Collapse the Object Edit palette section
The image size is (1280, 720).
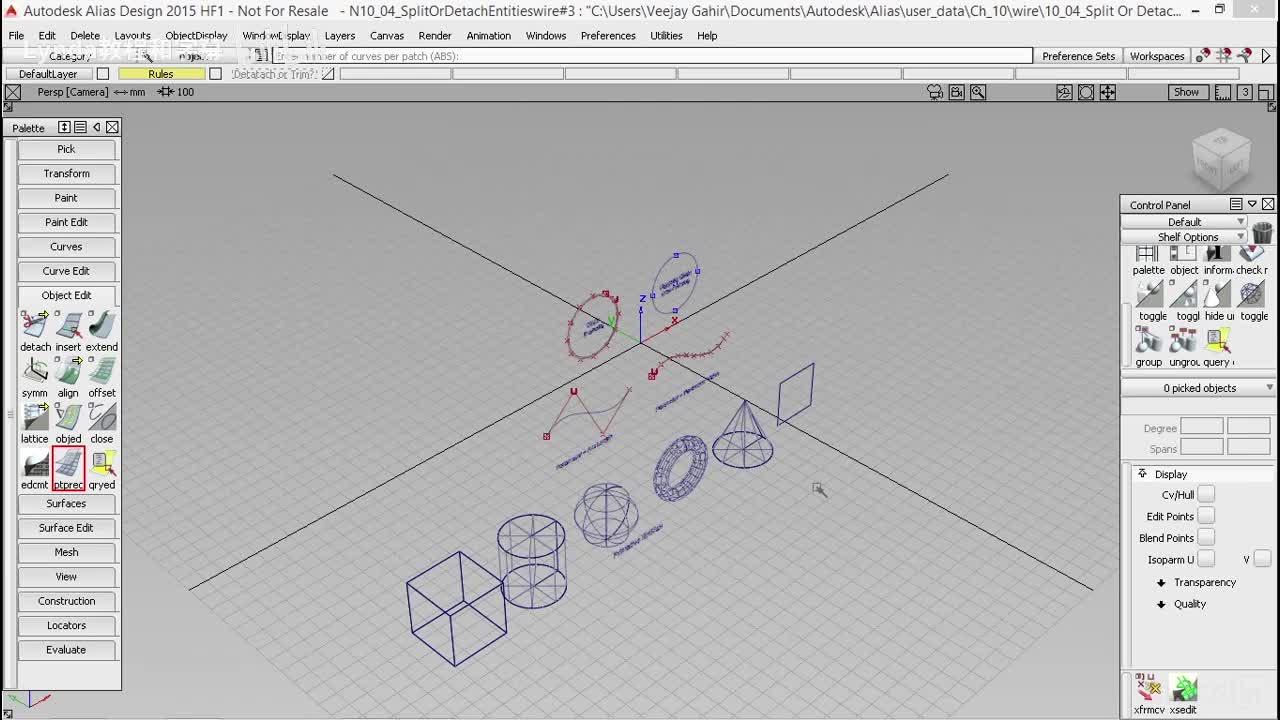(66, 296)
